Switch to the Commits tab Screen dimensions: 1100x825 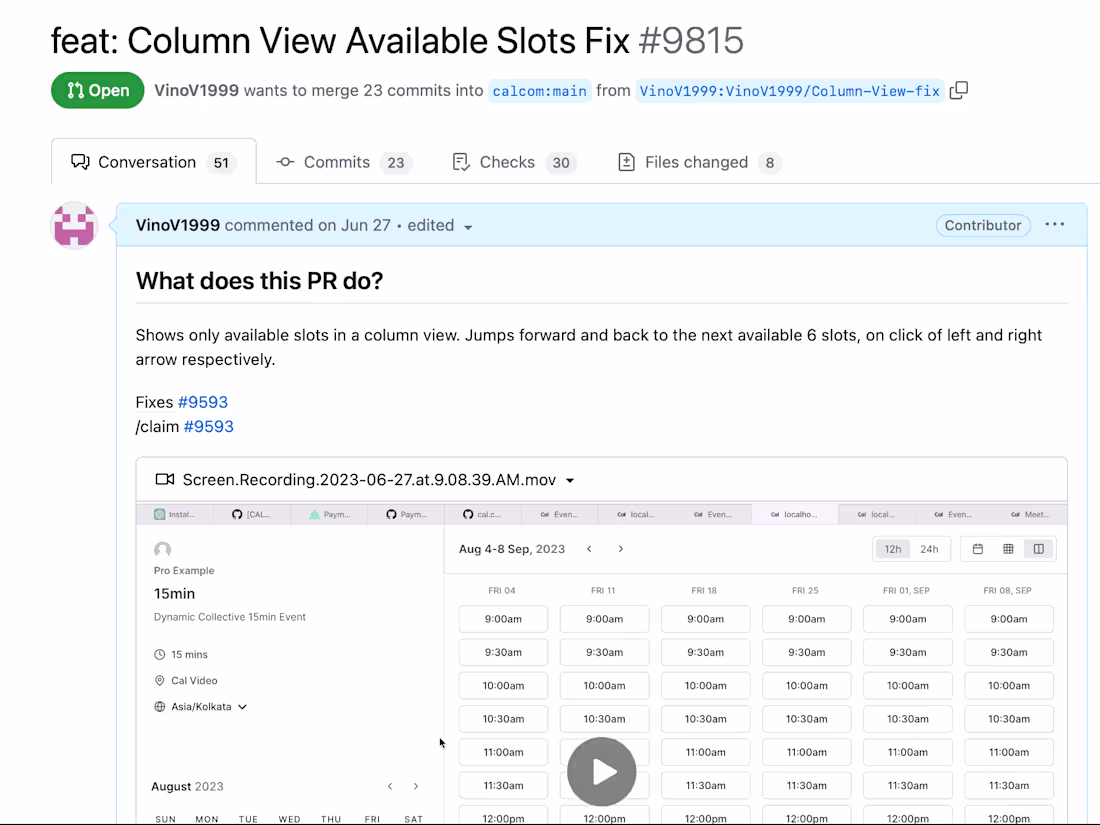pos(337,162)
